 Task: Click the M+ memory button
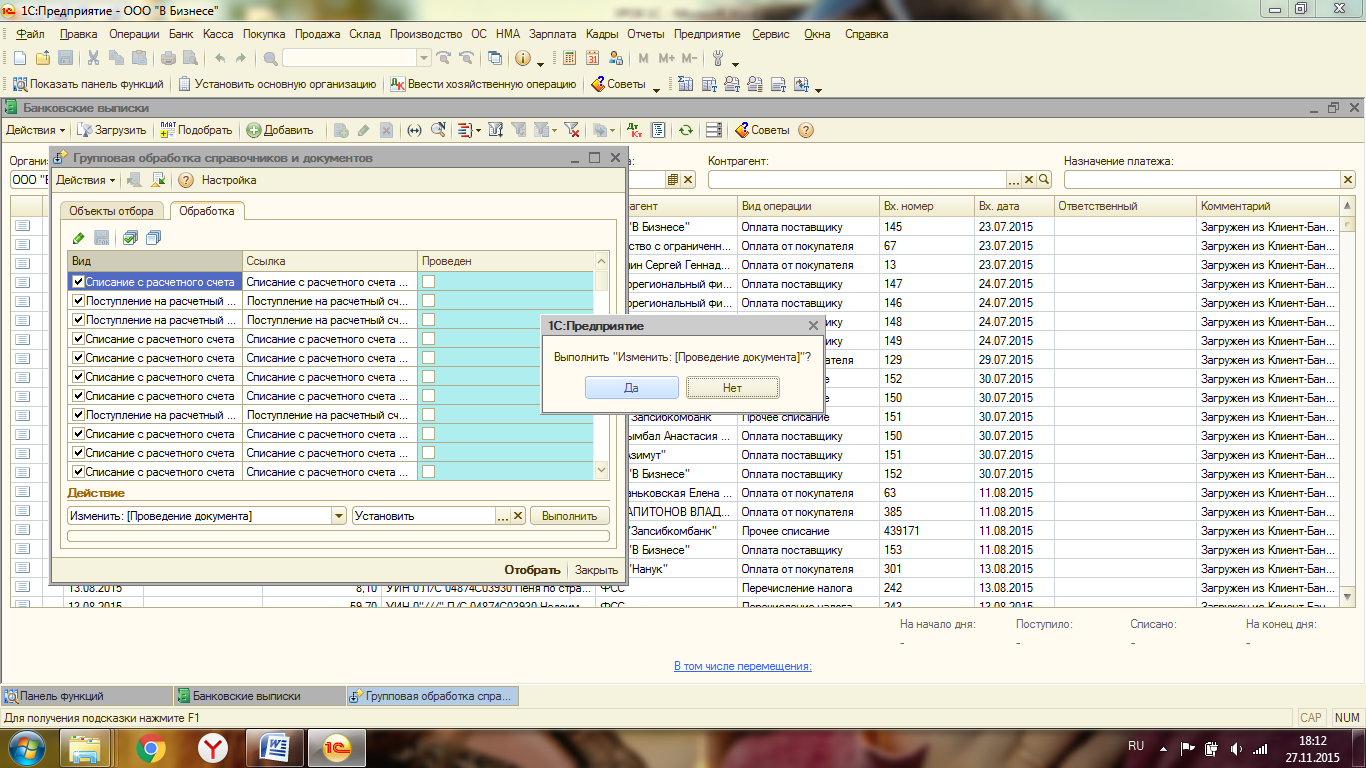click(667, 58)
